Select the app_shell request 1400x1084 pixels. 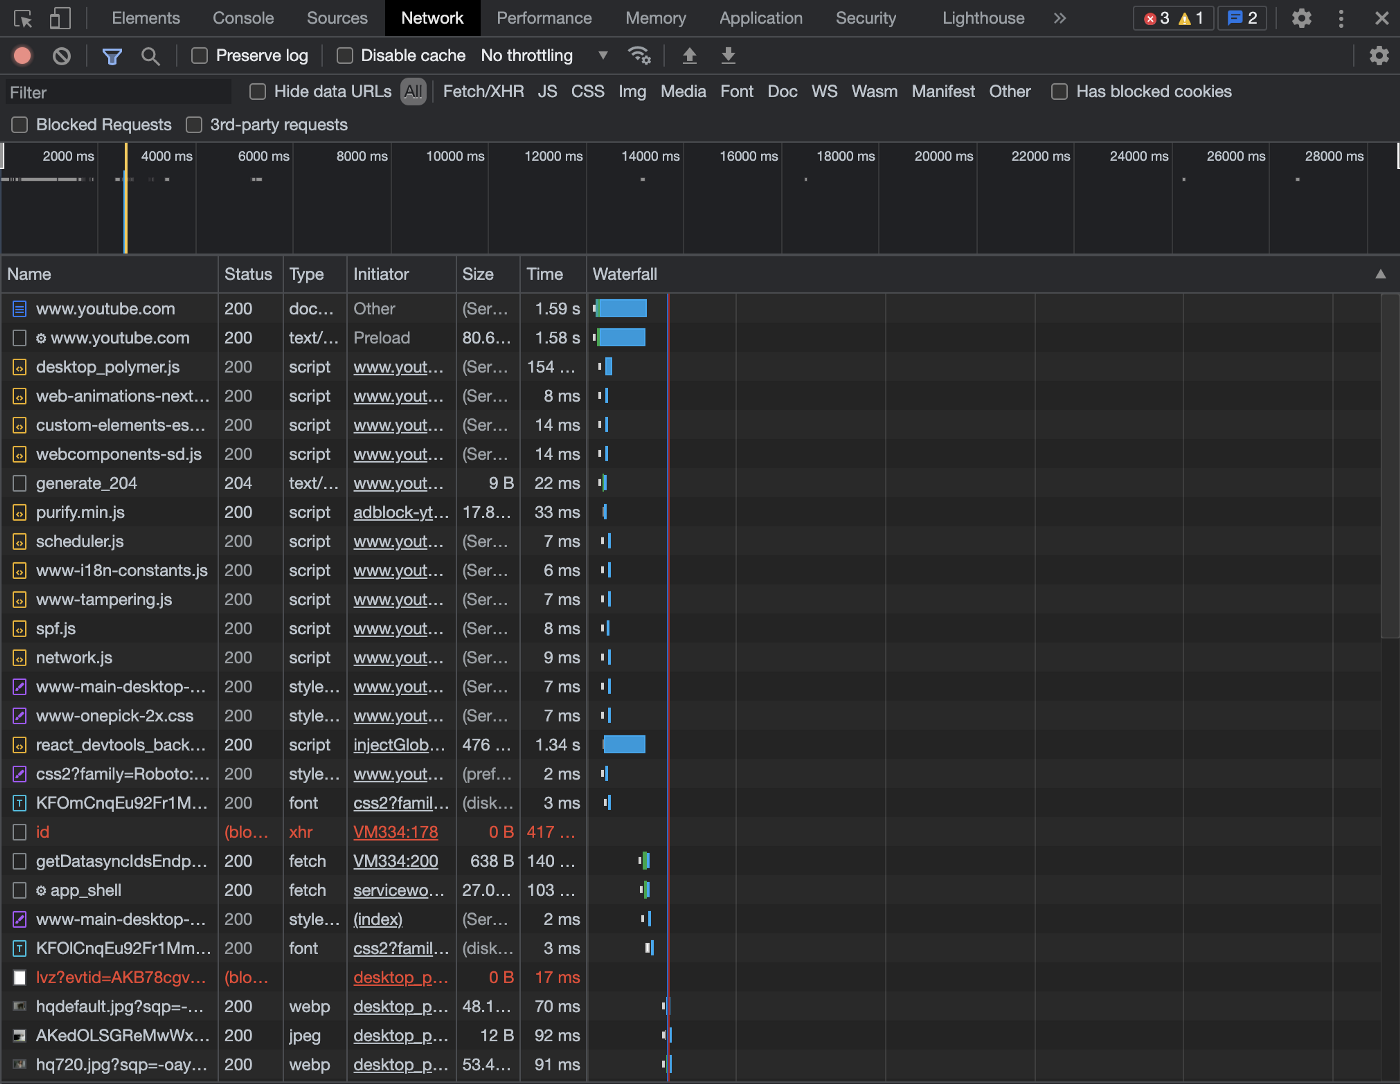pos(86,890)
